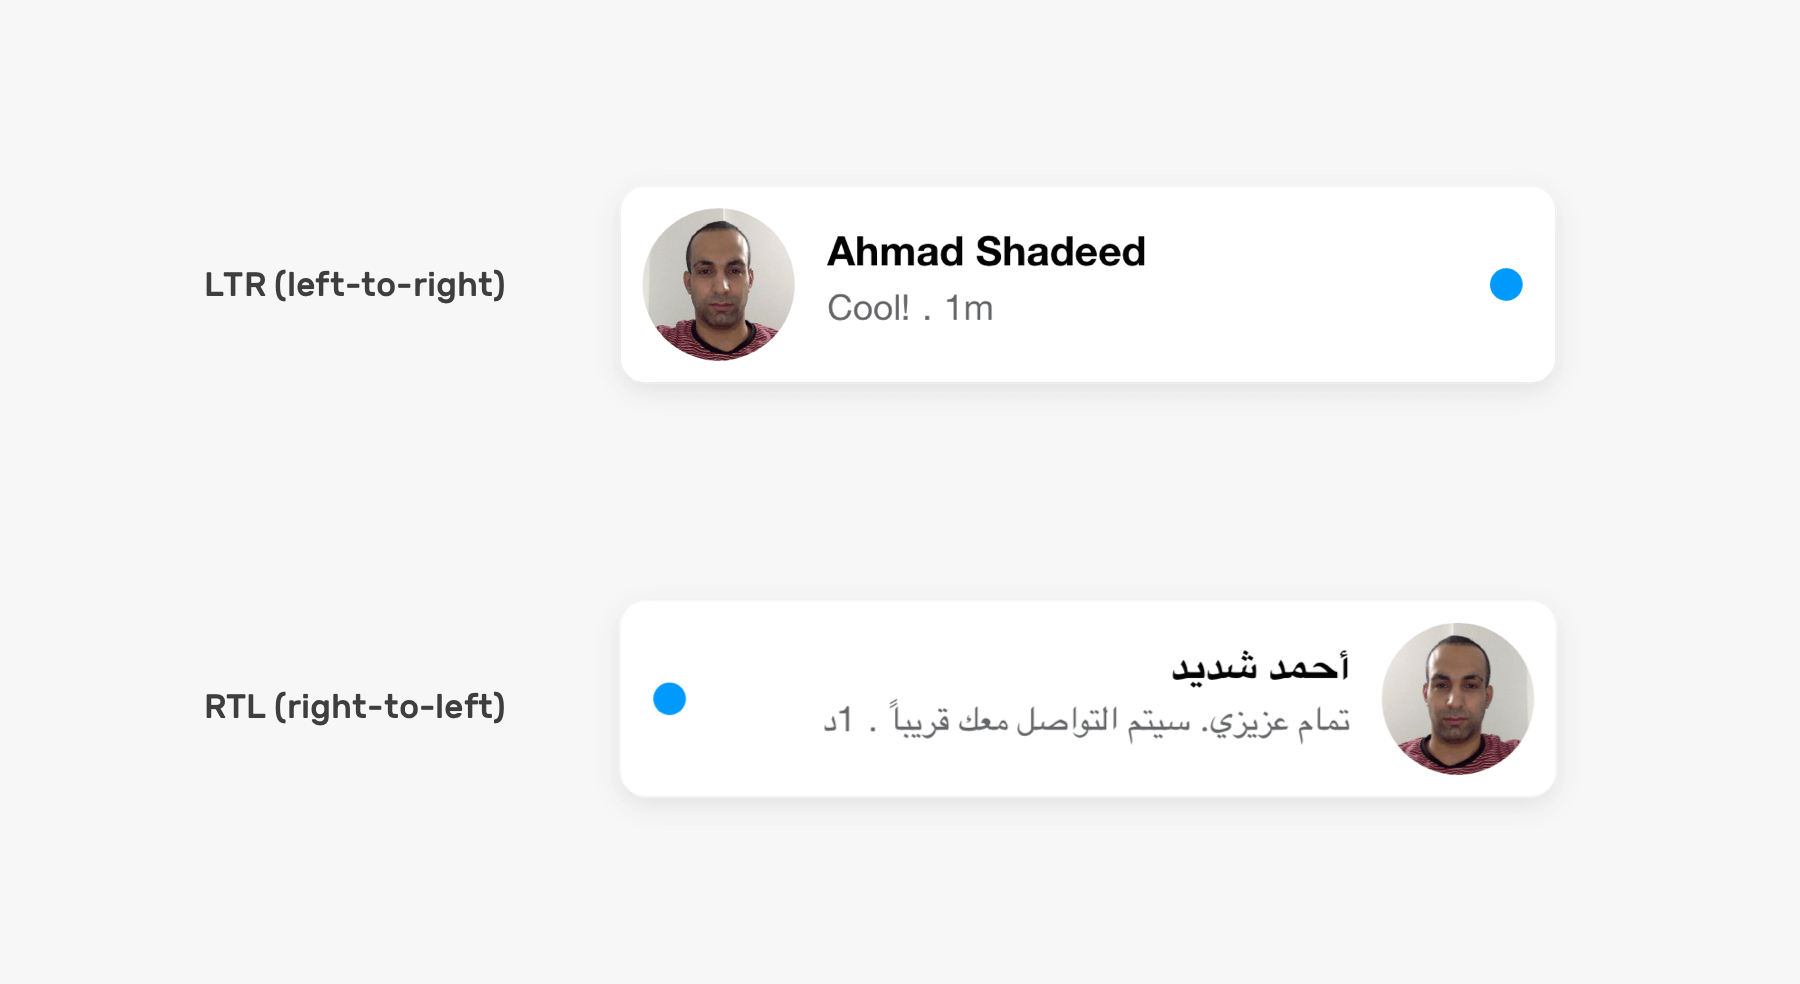Click the word "Ahmad" in the LTR card
This screenshot has width=1800, height=984.
tap(895, 252)
